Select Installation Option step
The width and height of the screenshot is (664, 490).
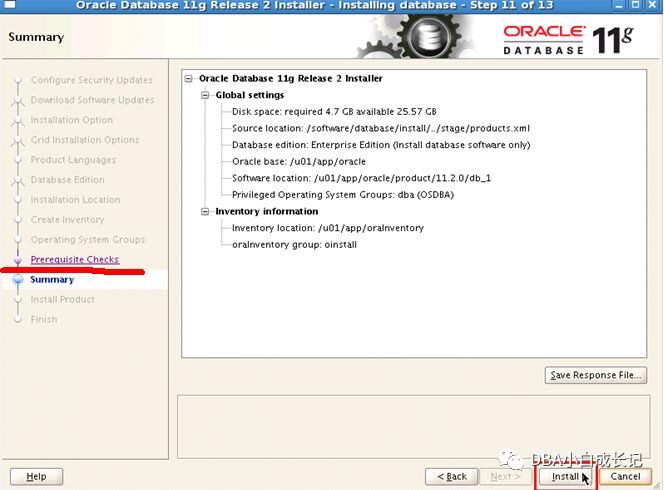click(72, 120)
